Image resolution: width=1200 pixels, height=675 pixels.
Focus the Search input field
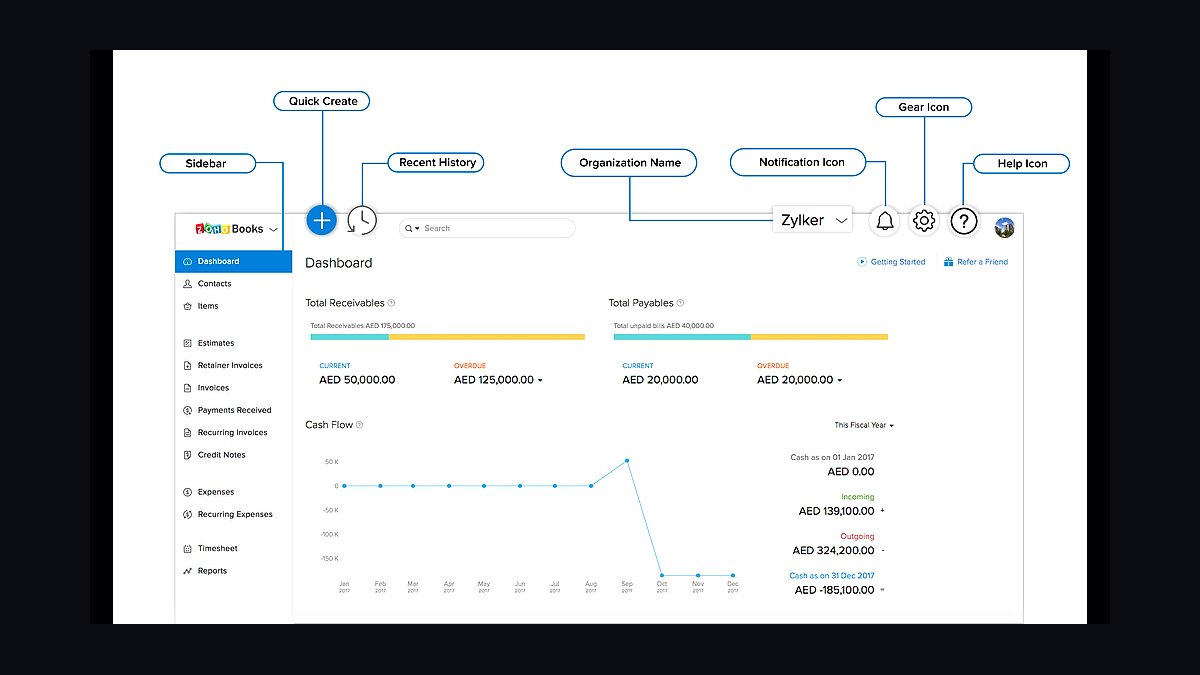pyautogui.click(x=488, y=228)
